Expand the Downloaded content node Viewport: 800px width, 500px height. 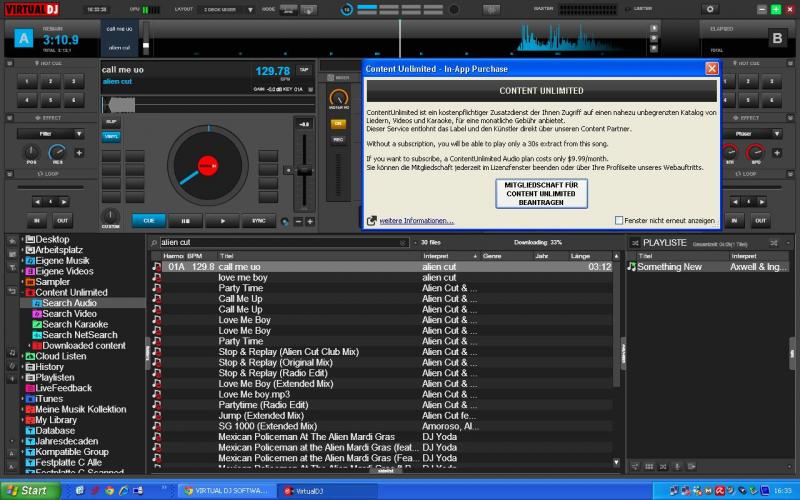pos(29,346)
